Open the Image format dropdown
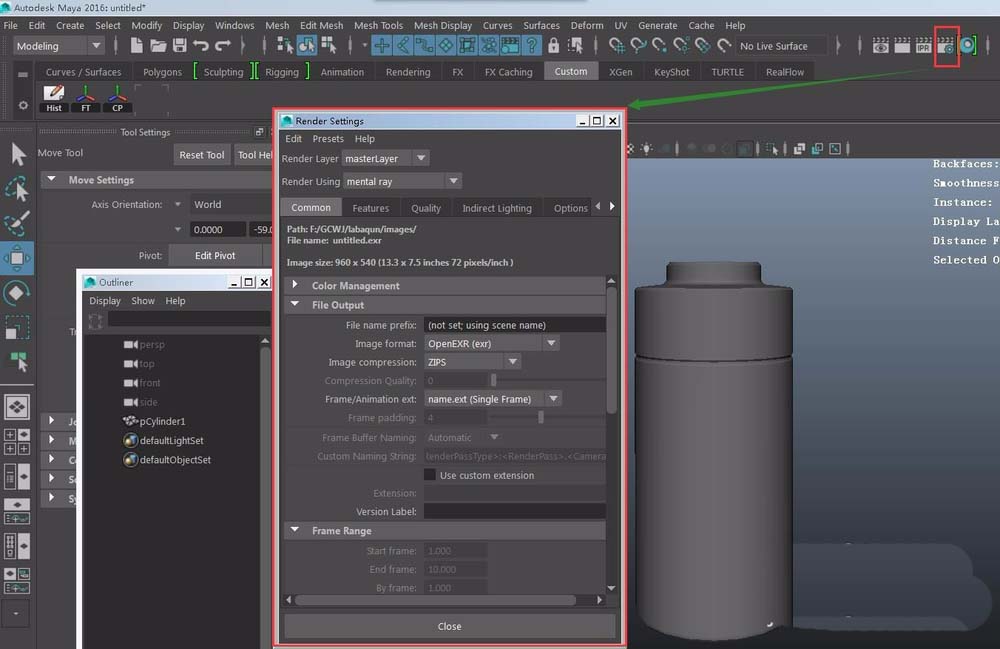This screenshot has width=1000, height=649. pos(491,343)
